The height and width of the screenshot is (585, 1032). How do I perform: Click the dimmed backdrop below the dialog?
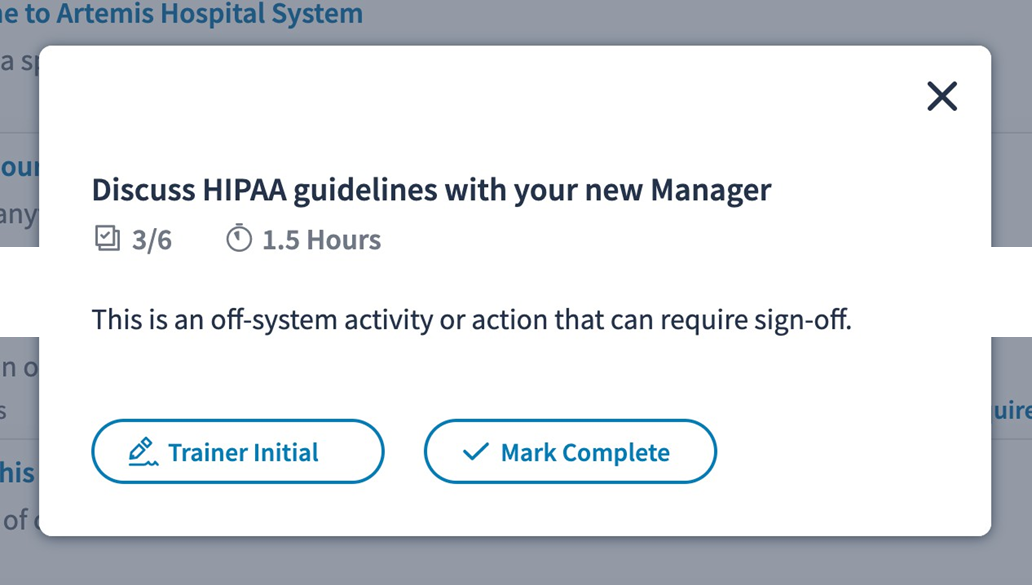(x=516, y=562)
